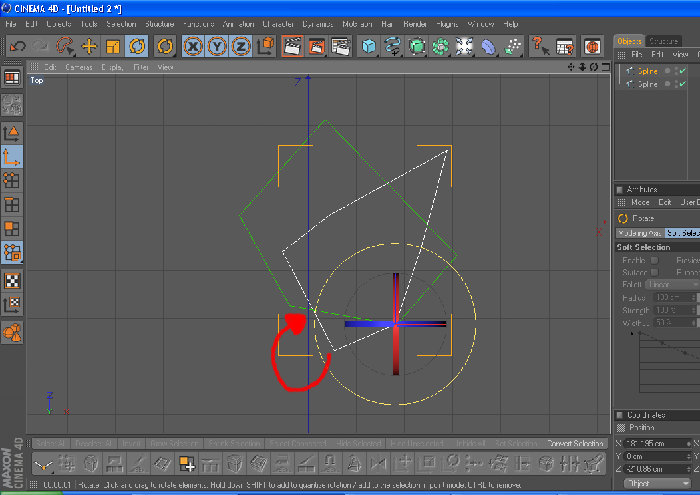
Task: Click the viewport pan icon
Action: (x=571, y=67)
